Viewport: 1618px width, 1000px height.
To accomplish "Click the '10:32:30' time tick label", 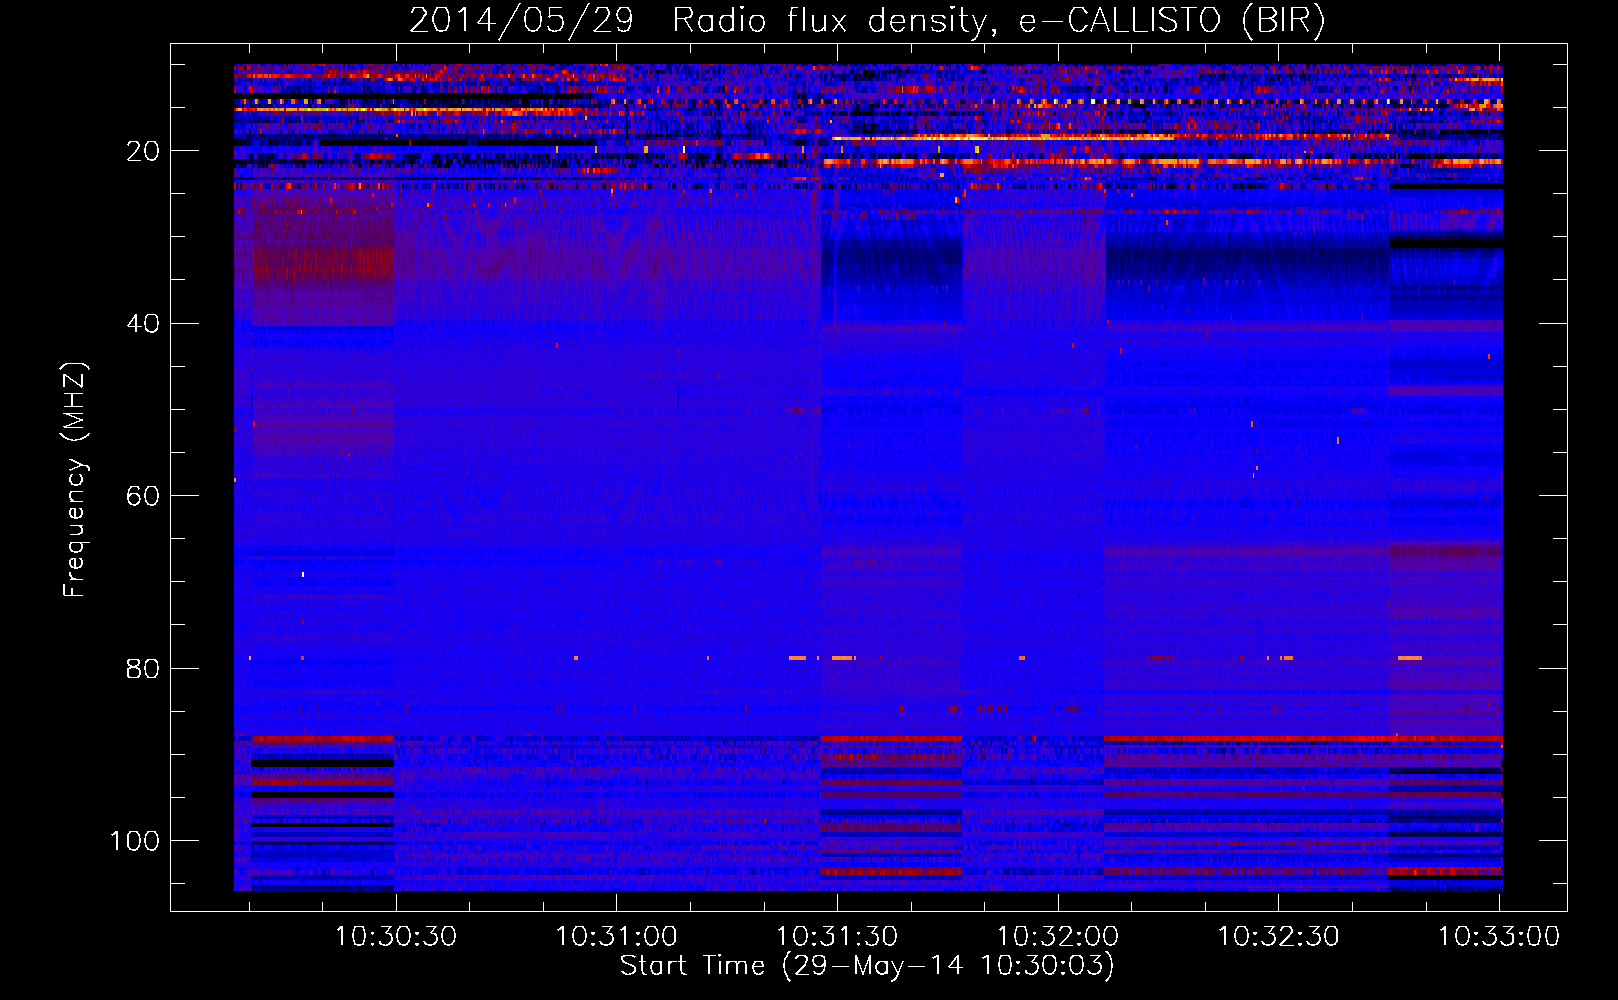I will pos(1278,937).
